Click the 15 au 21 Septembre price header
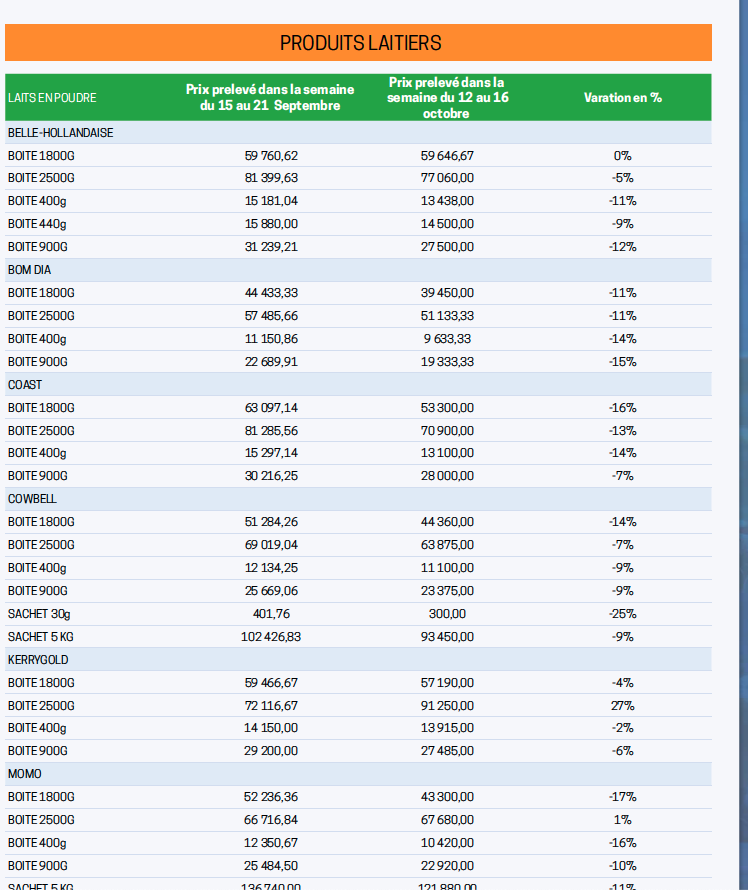 (x=270, y=98)
